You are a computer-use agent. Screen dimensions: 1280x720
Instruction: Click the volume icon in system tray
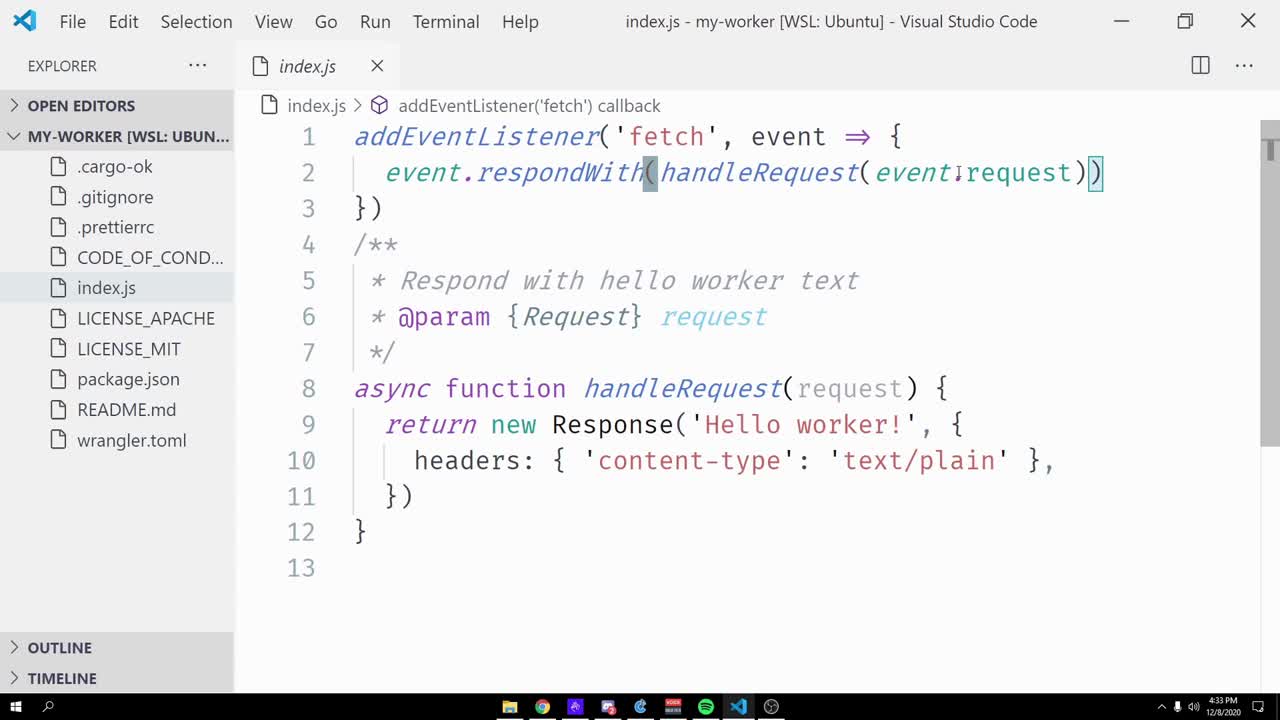click(x=1193, y=706)
